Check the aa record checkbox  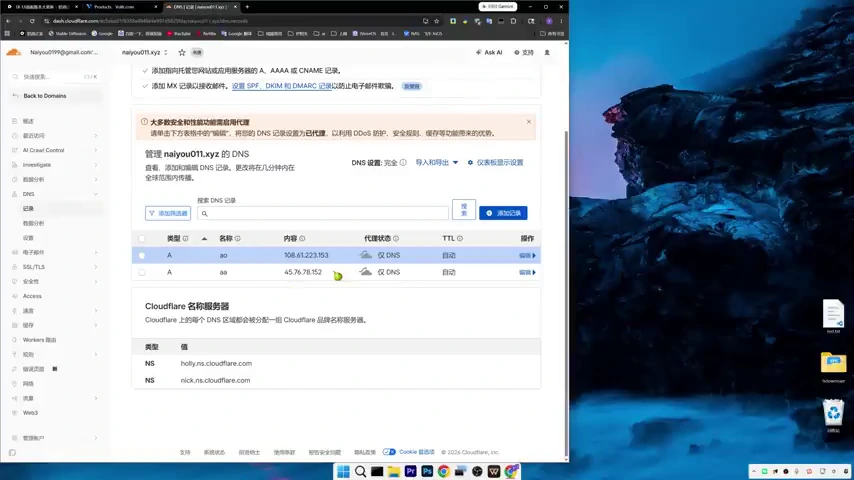(142, 272)
